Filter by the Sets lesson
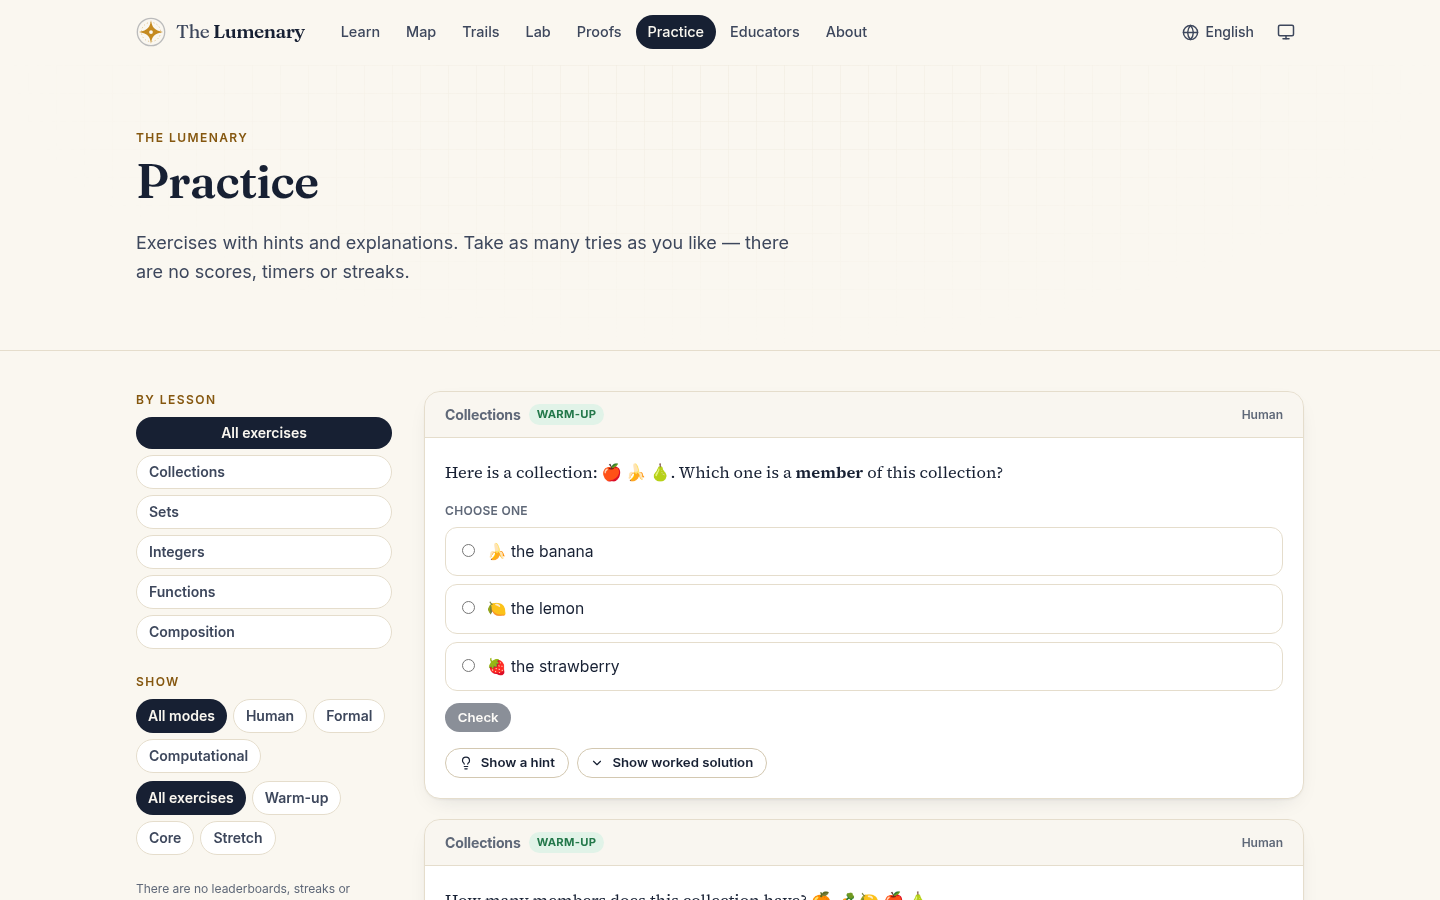This screenshot has height=900, width=1440. pyautogui.click(x=264, y=512)
